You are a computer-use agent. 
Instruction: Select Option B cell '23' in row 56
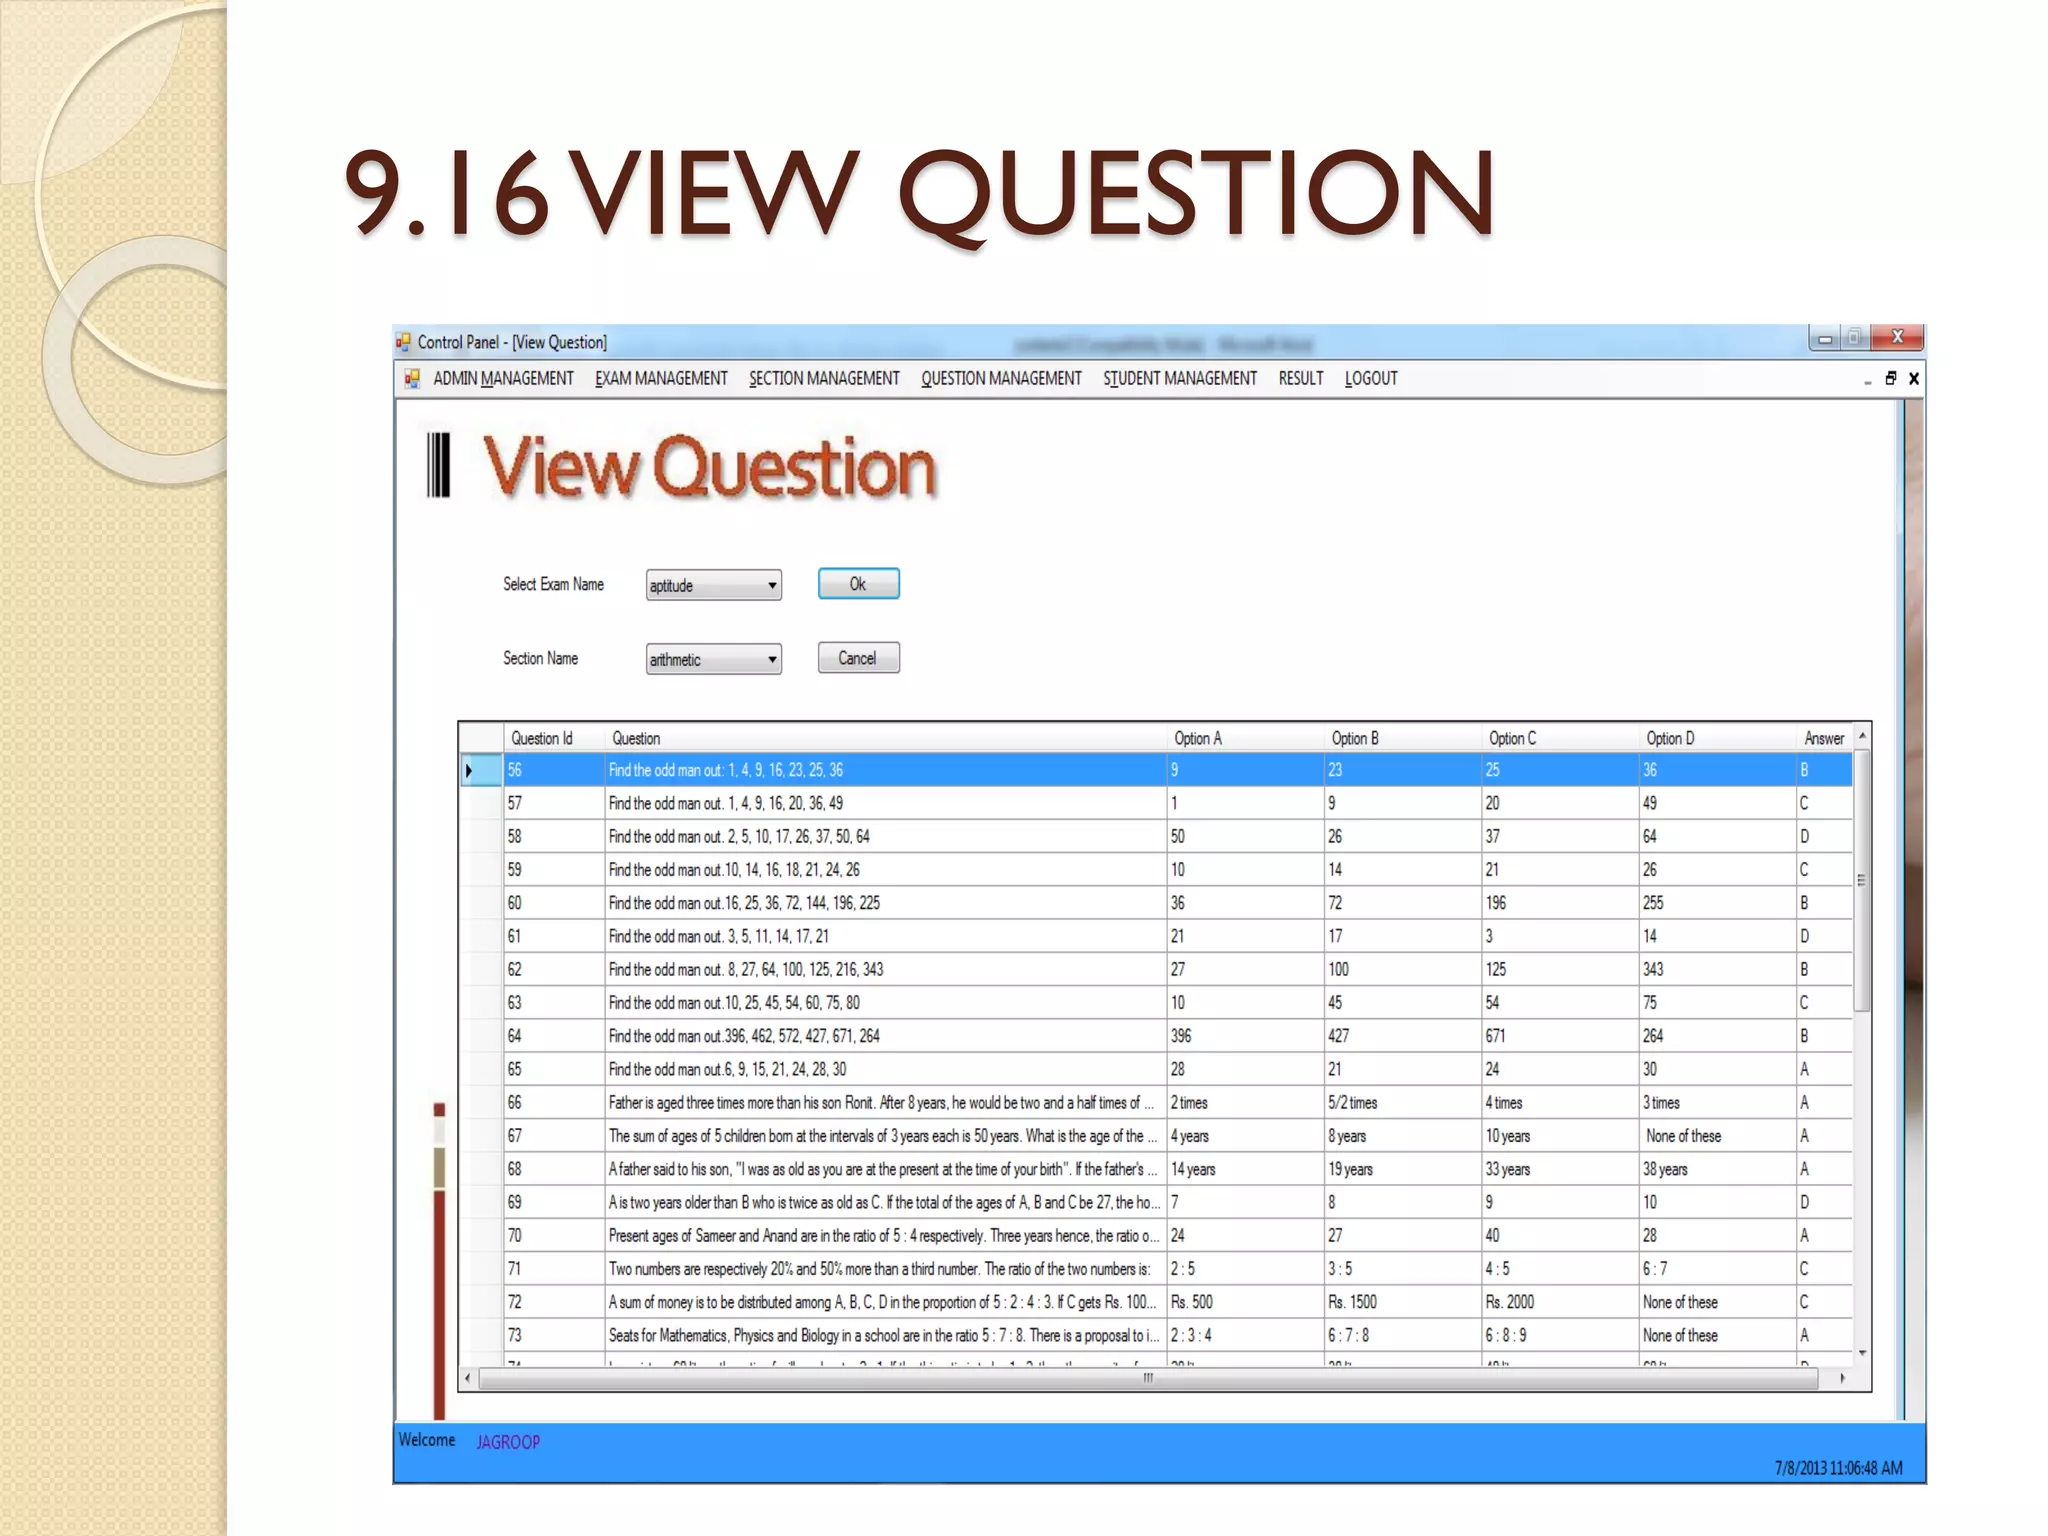[x=1402, y=770]
